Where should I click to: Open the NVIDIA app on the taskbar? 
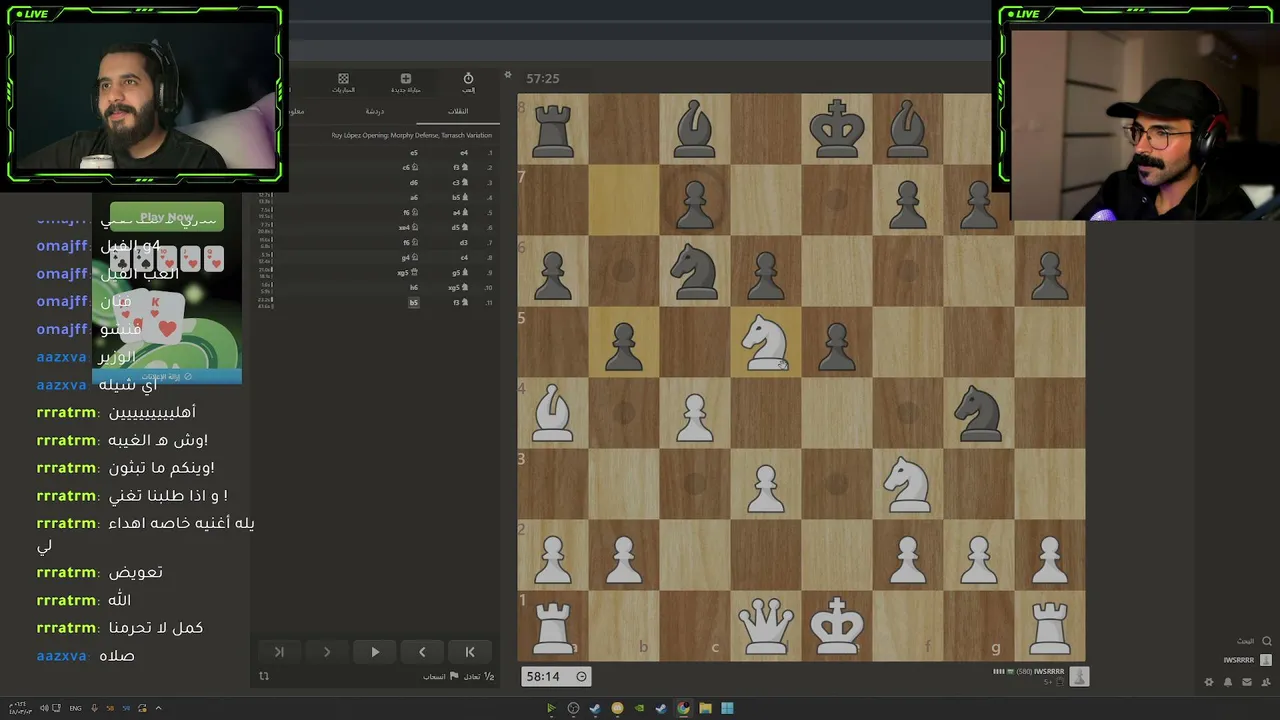pos(639,708)
